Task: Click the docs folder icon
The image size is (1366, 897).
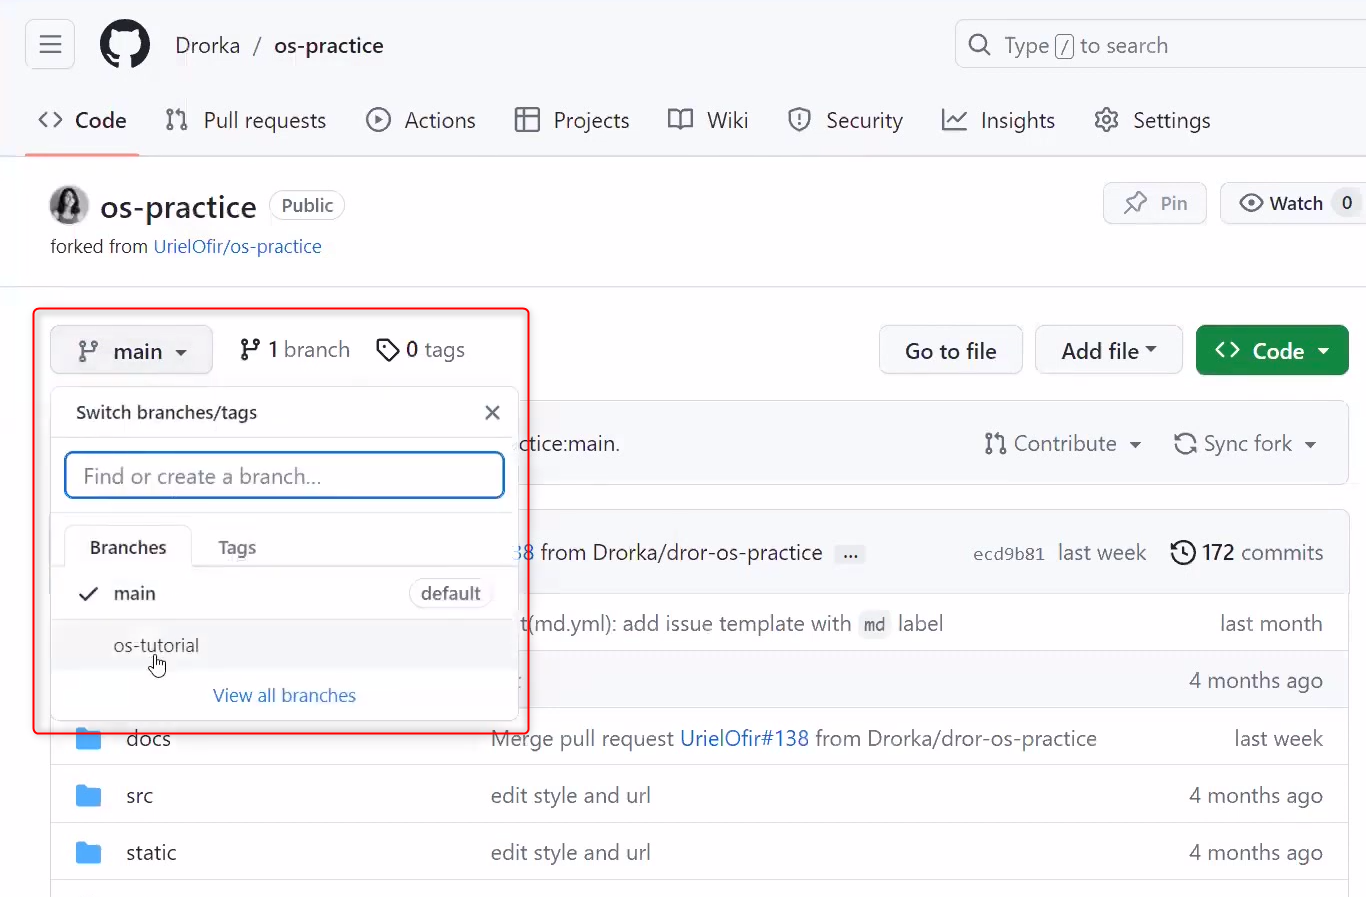Action: tap(89, 739)
